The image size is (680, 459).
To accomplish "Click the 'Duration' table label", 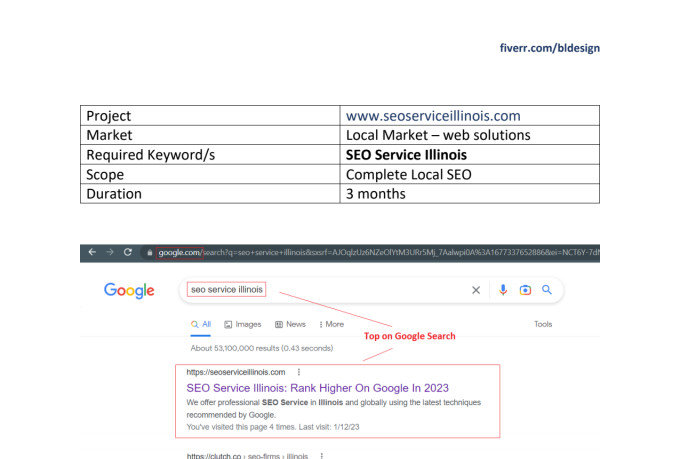I will click(114, 194).
